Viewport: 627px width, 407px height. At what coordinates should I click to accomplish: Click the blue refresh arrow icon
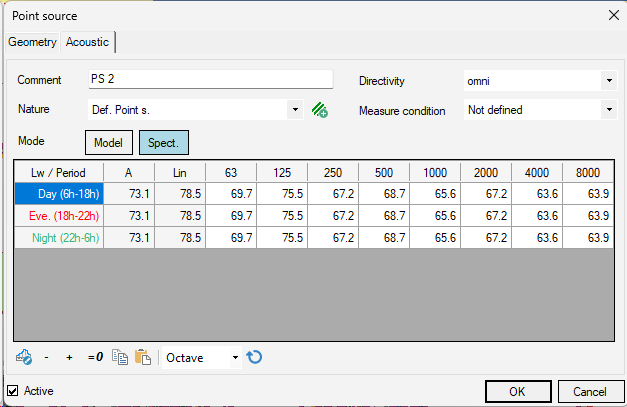[254, 357]
